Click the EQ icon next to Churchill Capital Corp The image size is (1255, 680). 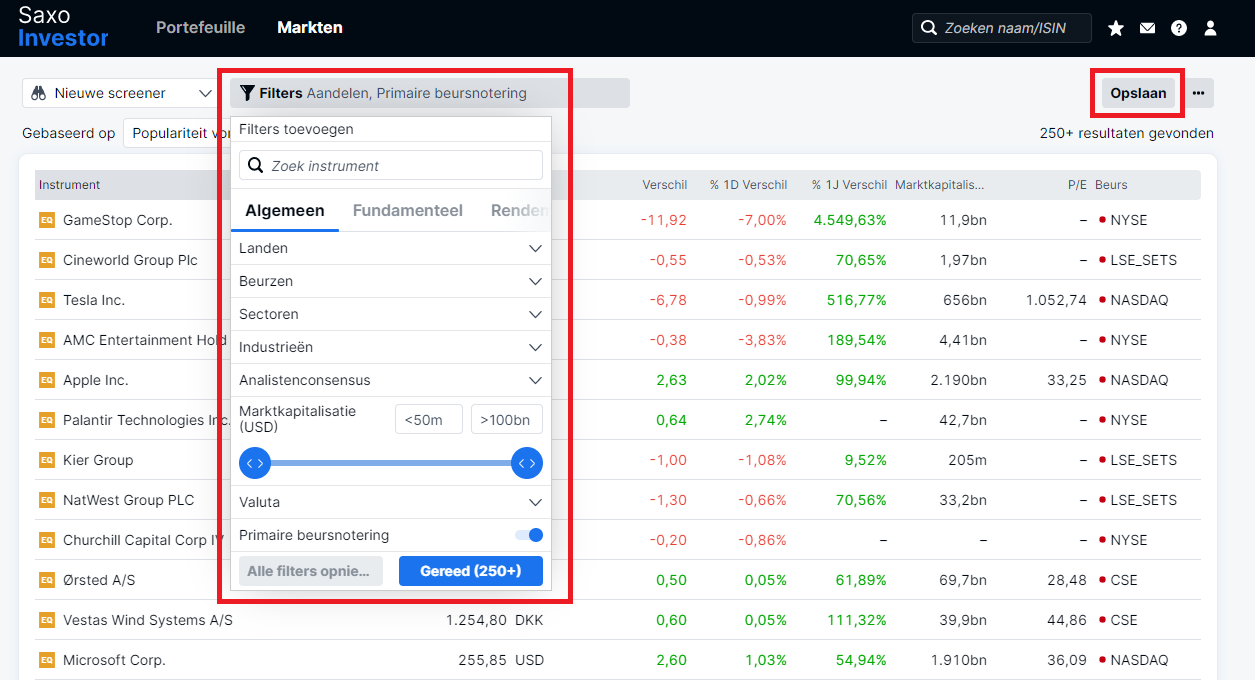[x=46, y=540]
